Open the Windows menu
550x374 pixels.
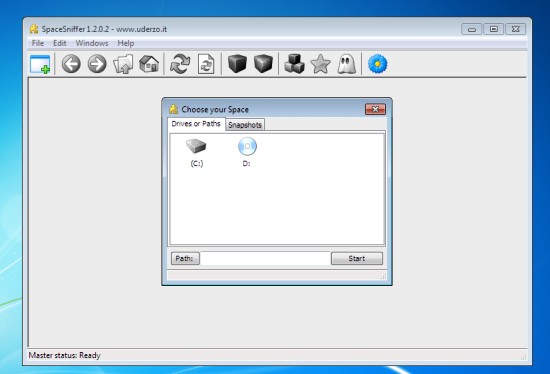pyautogui.click(x=92, y=43)
